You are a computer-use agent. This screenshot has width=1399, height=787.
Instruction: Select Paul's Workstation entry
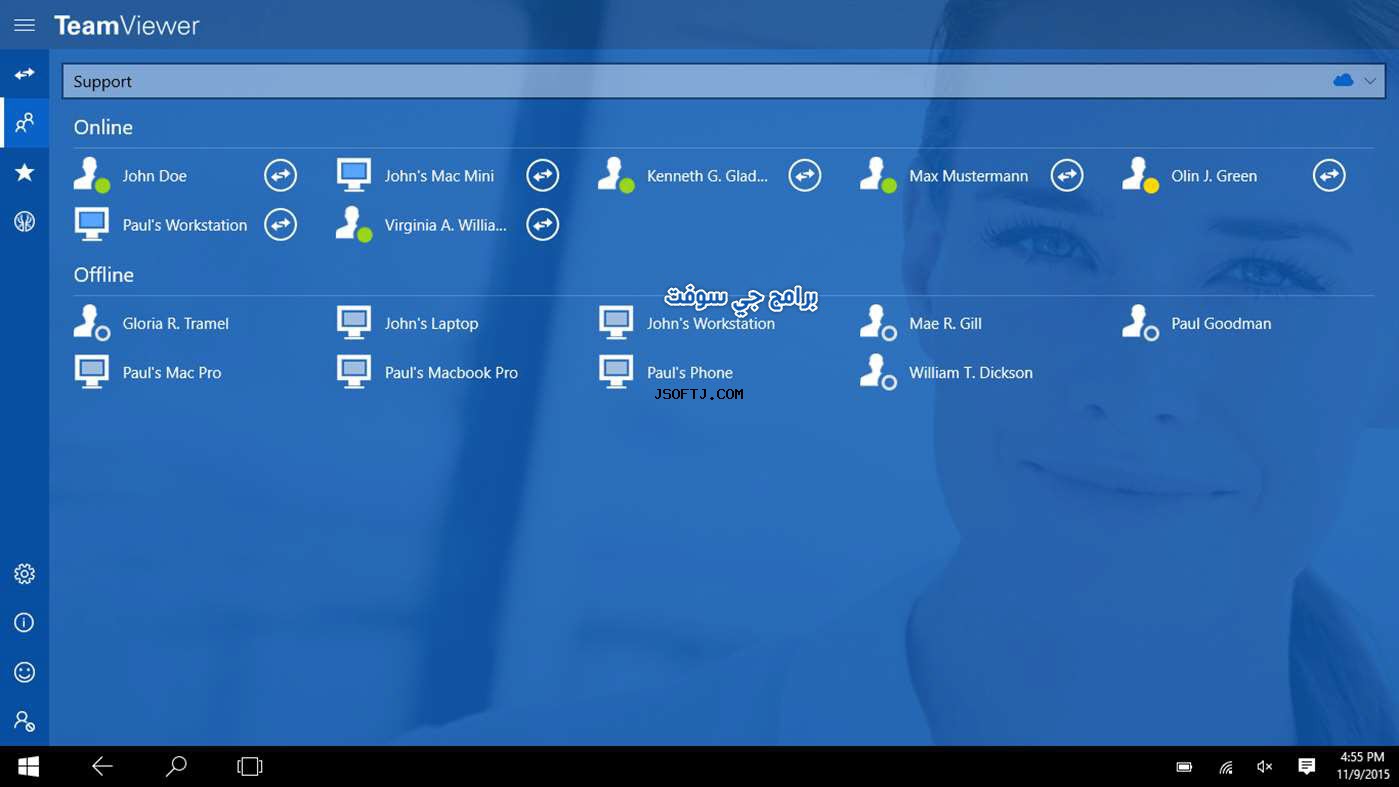tap(185, 225)
